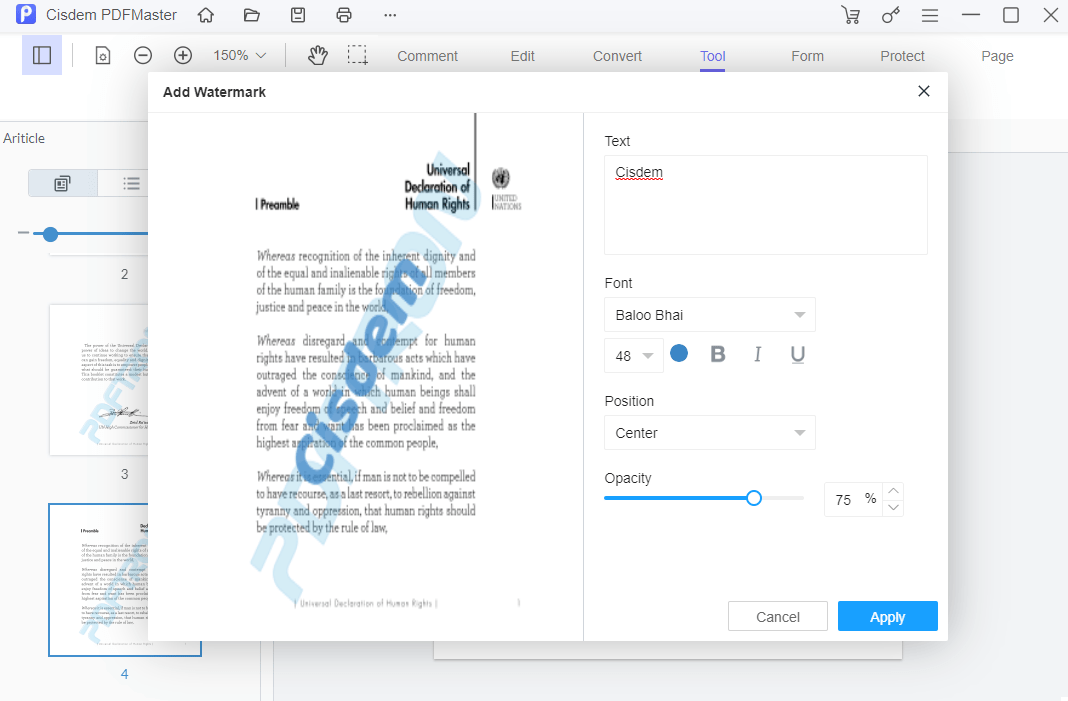This screenshot has width=1068, height=701.
Task: Close the Add Watermark dialog
Action: click(x=924, y=91)
